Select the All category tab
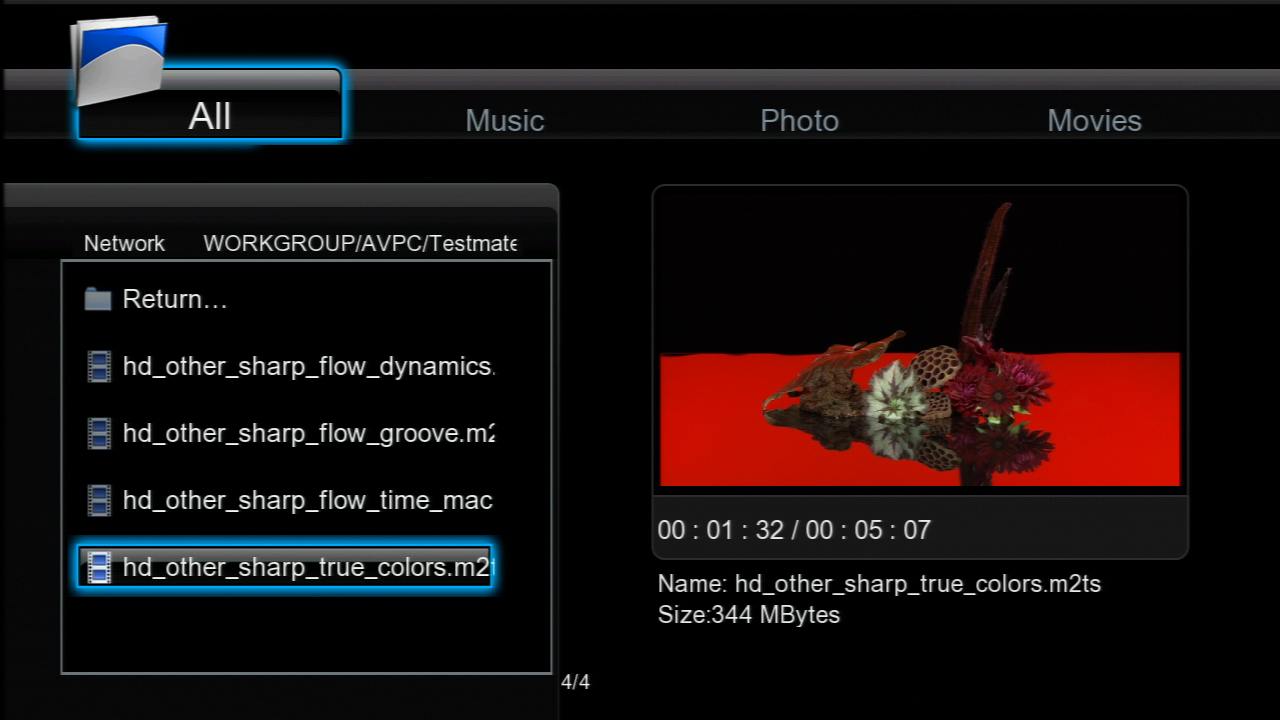The height and width of the screenshot is (720, 1280). pos(210,104)
